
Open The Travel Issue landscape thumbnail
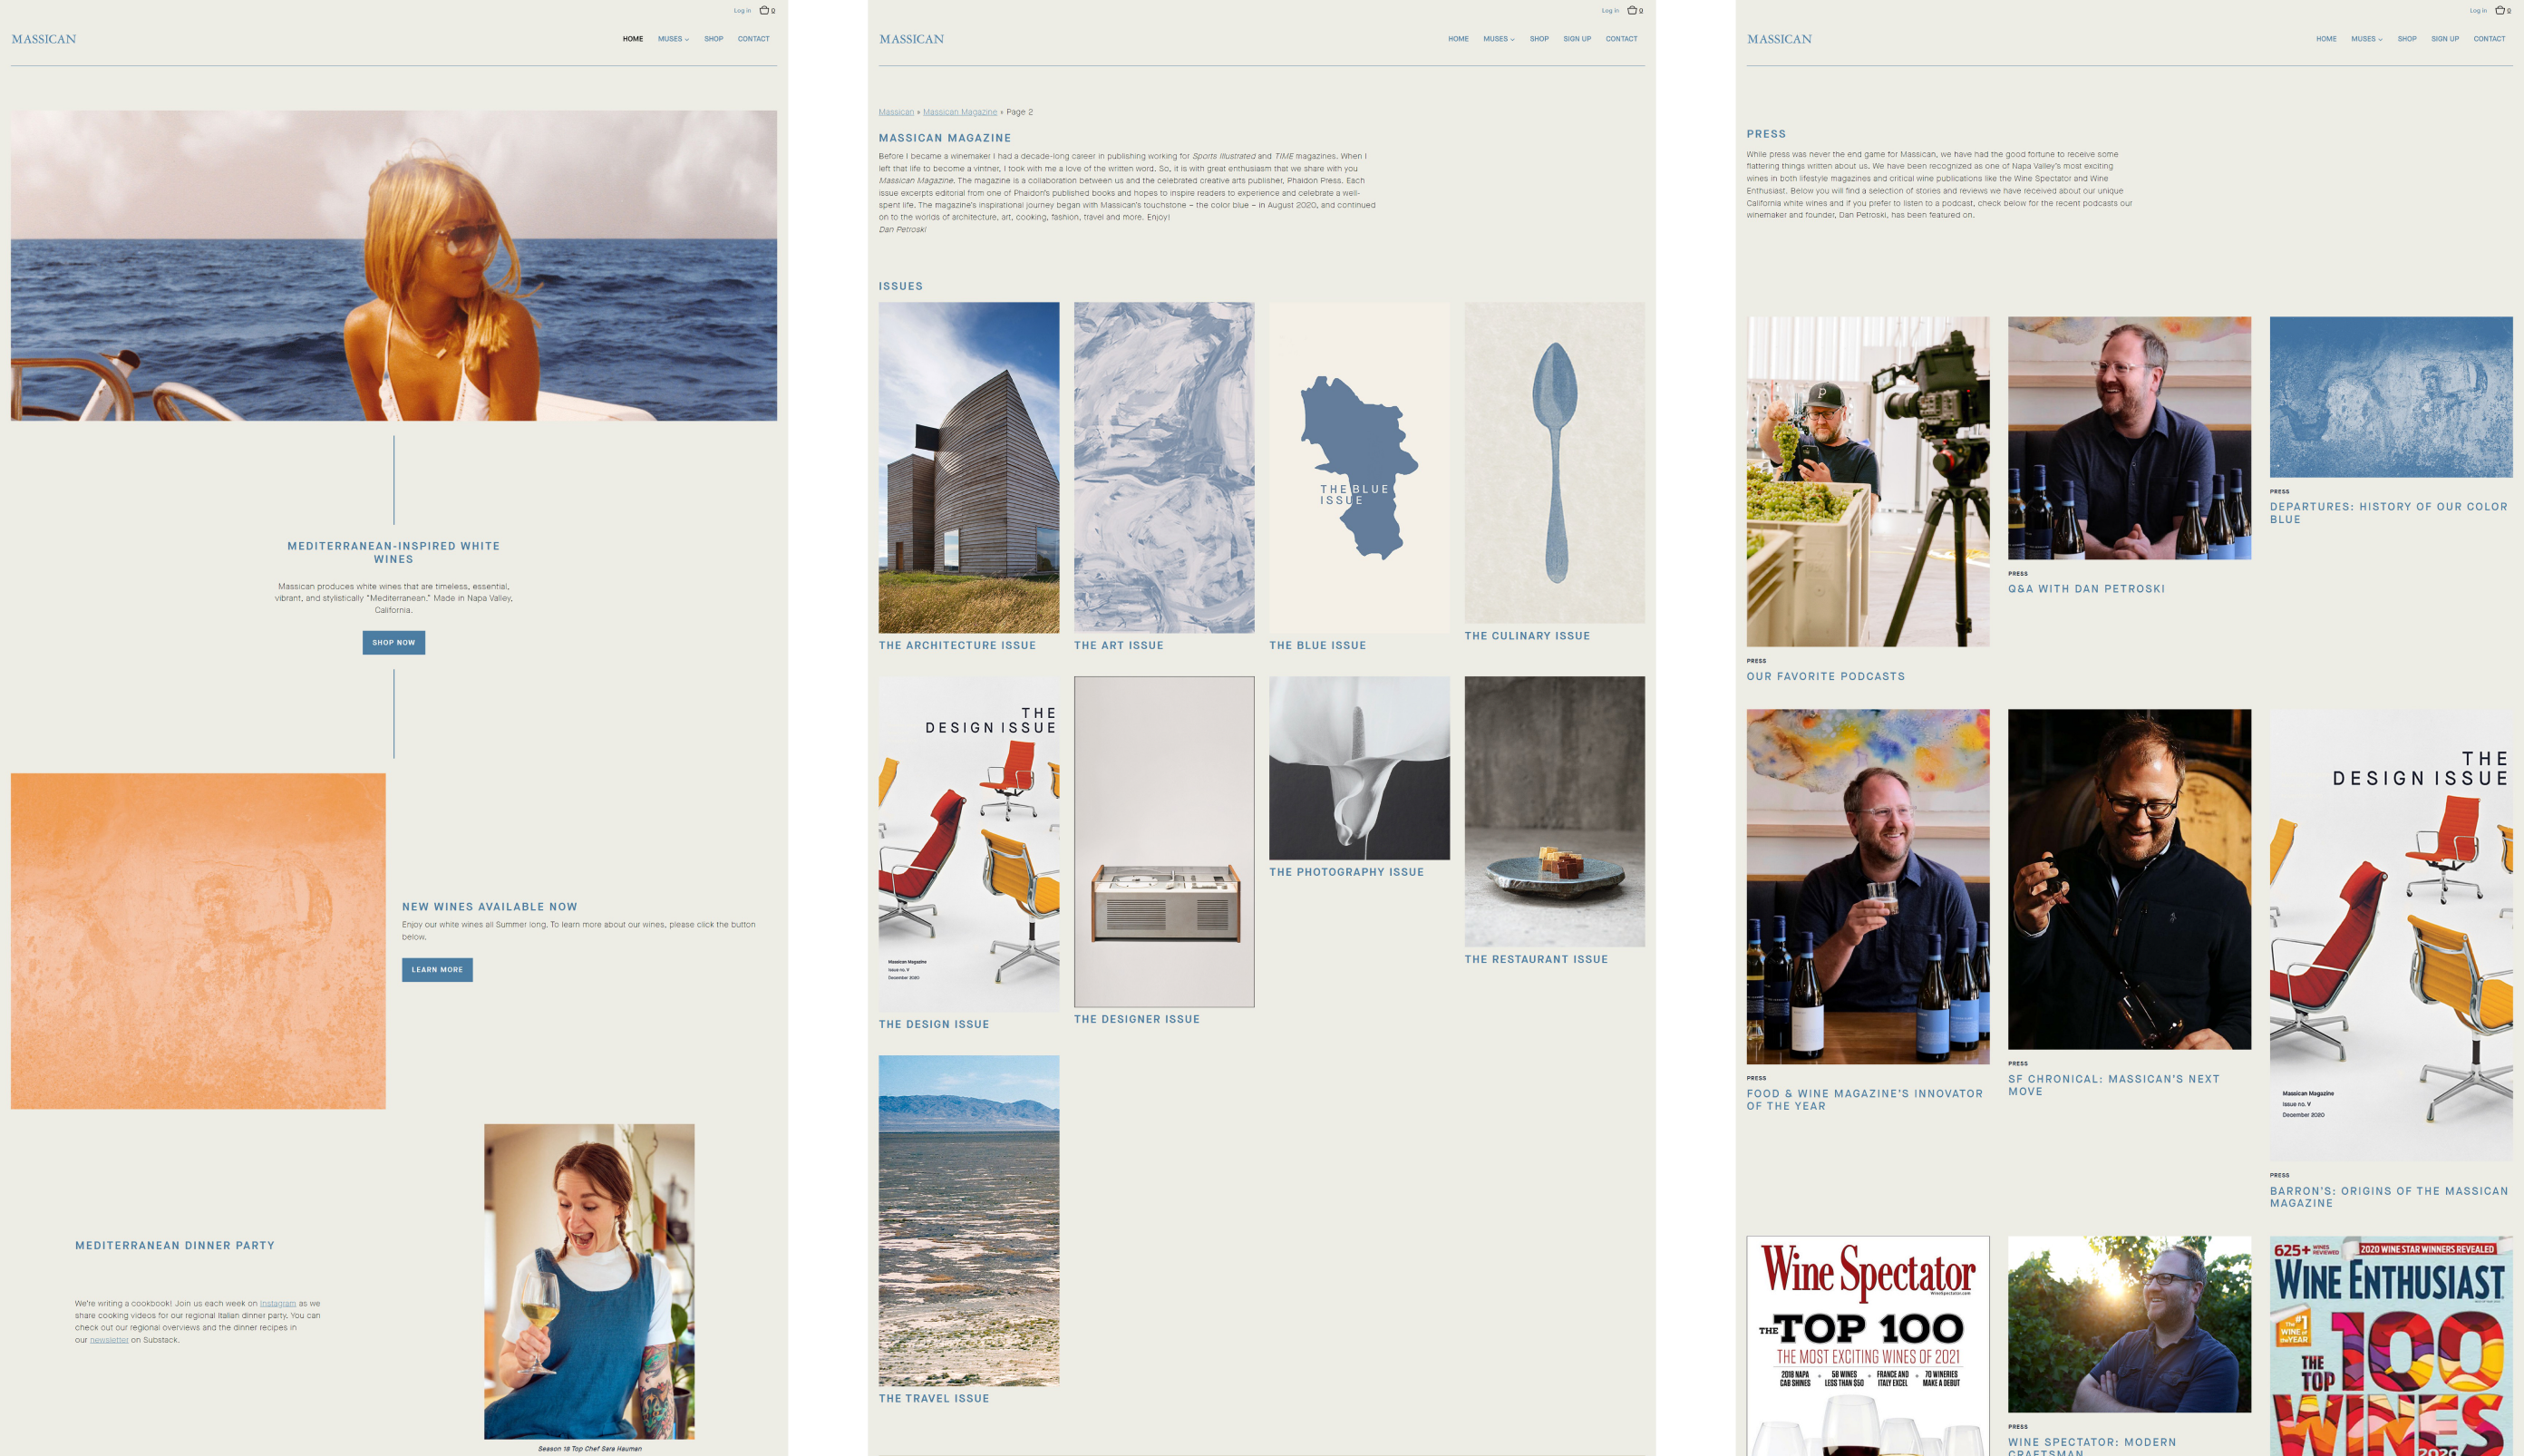point(969,1221)
